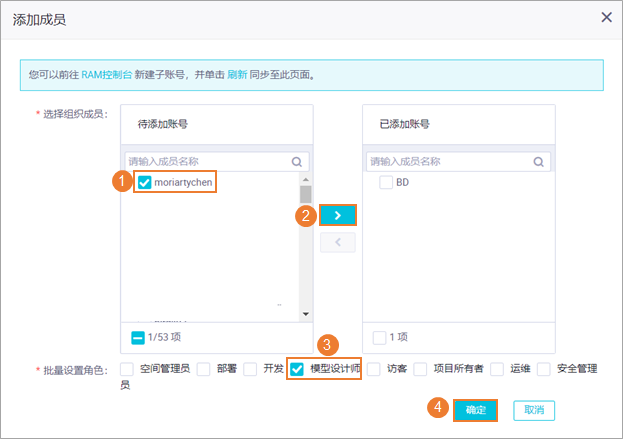Tick the 项目所有者 role

pos(421,369)
